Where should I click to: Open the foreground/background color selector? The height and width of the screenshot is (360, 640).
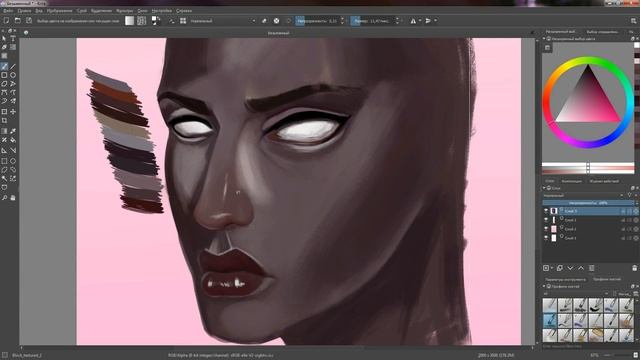[156, 20]
